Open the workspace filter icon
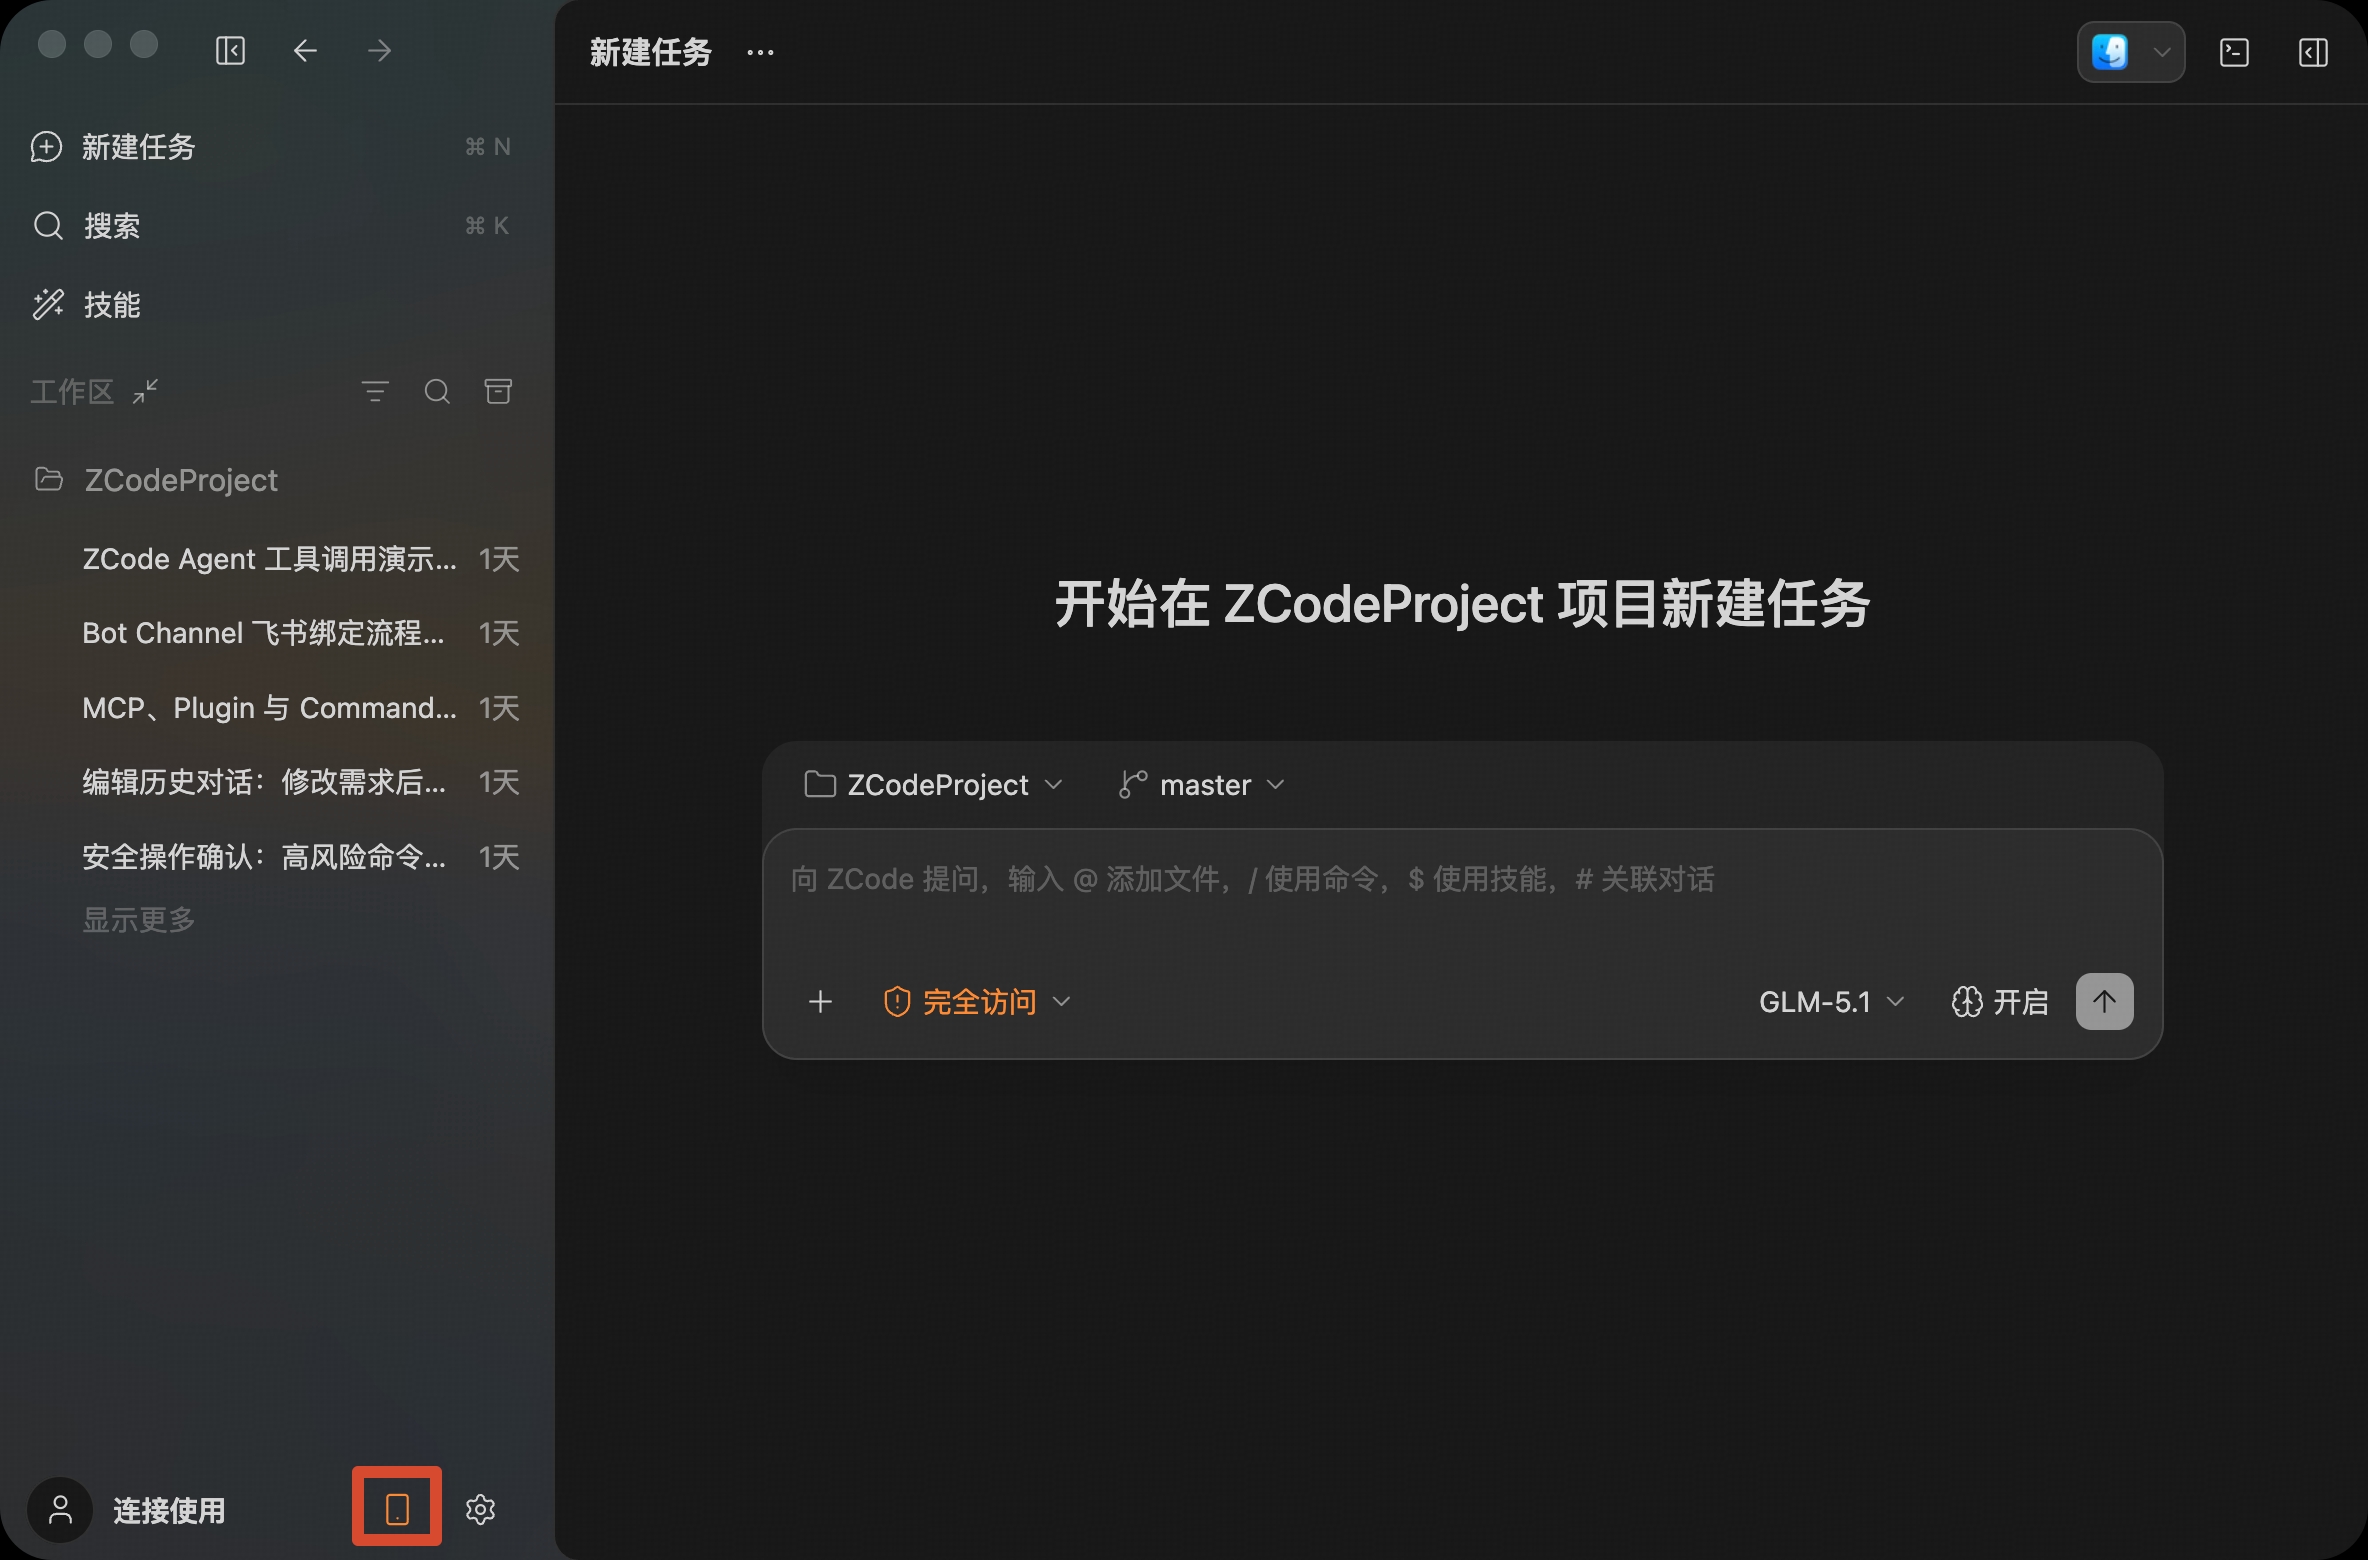The image size is (2368, 1560). [x=375, y=391]
